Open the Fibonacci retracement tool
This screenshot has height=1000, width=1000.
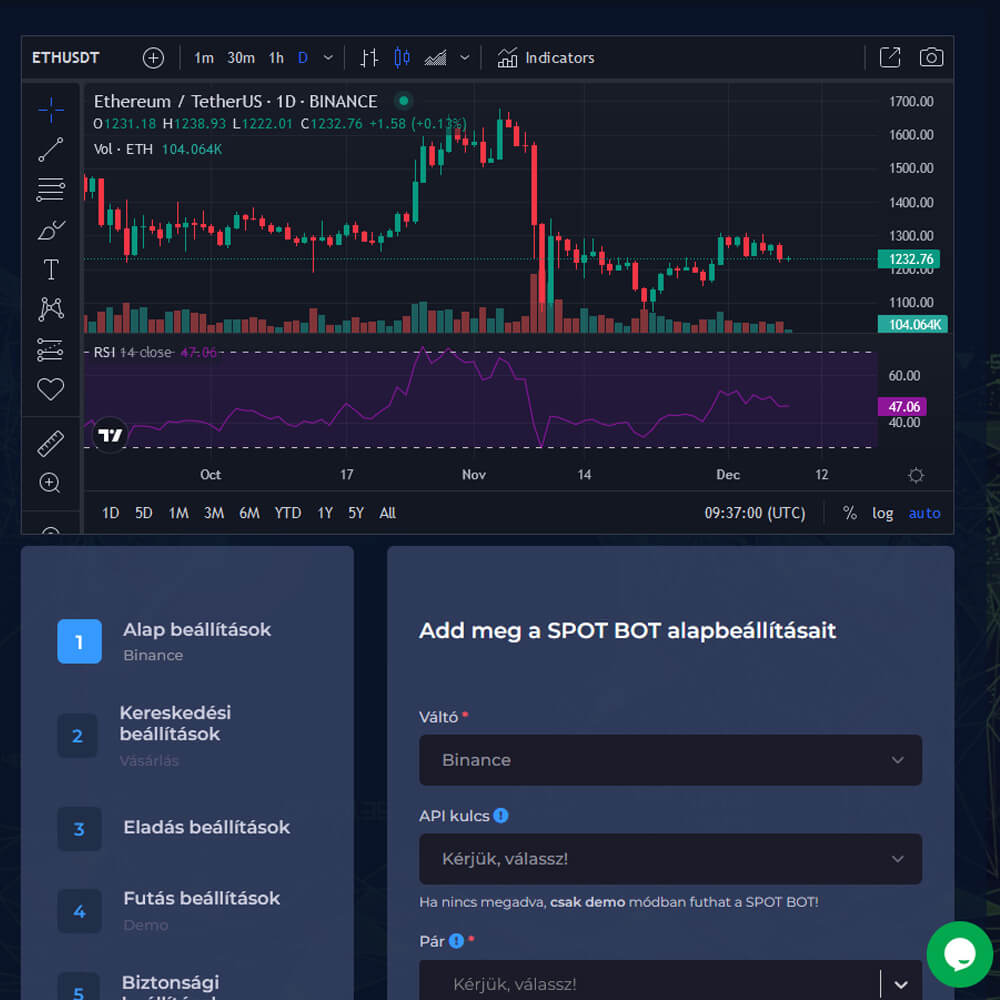click(50, 189)
